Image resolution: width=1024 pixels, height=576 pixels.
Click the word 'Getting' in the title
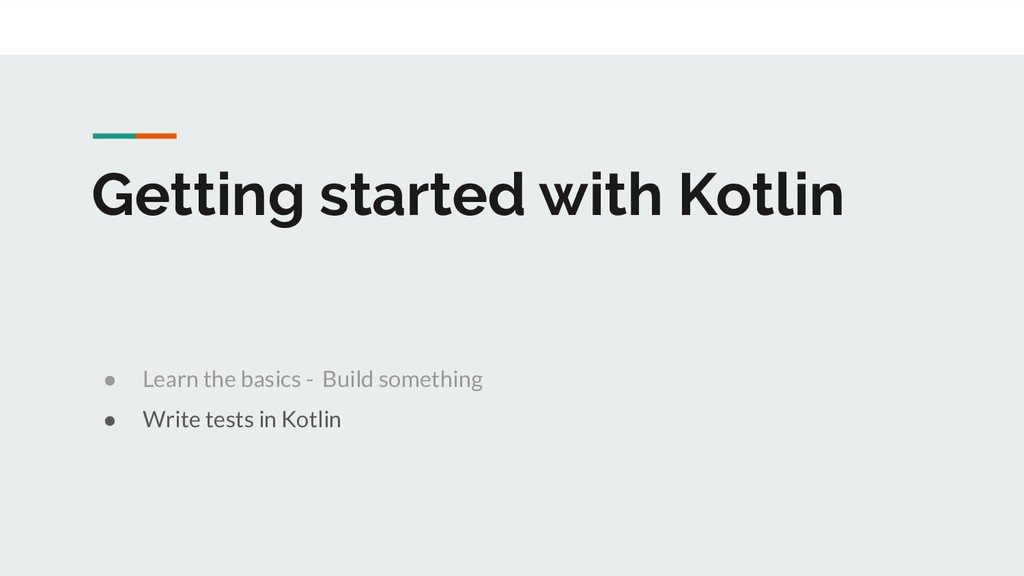tap(198, 197)
